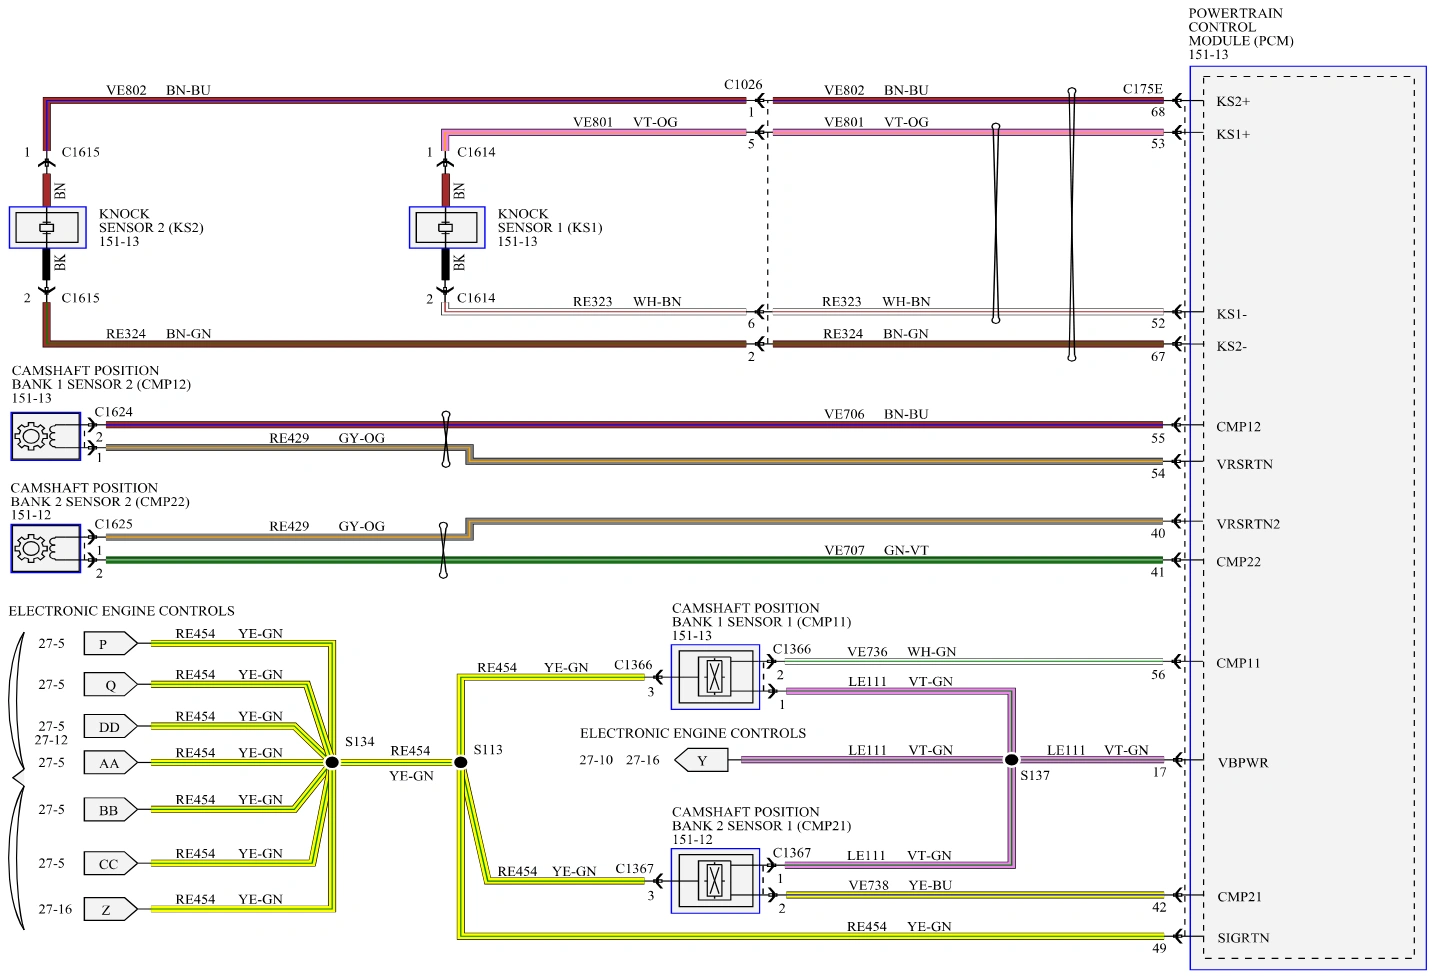Viewport: 1434px width, 977px height.
Task: Click the KS1- pin label
Action: point(1232,315)
